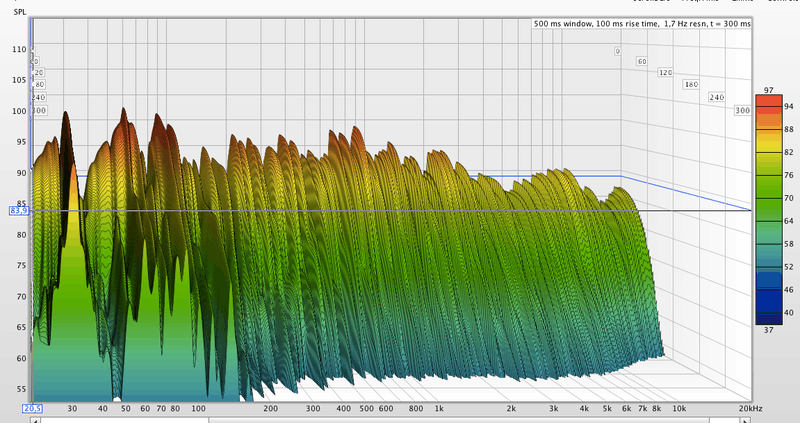Image resolution: width=800 pixels, height=423 pixels.
Task: Click the 0 label on the time axis
Action: pos(617,51)
